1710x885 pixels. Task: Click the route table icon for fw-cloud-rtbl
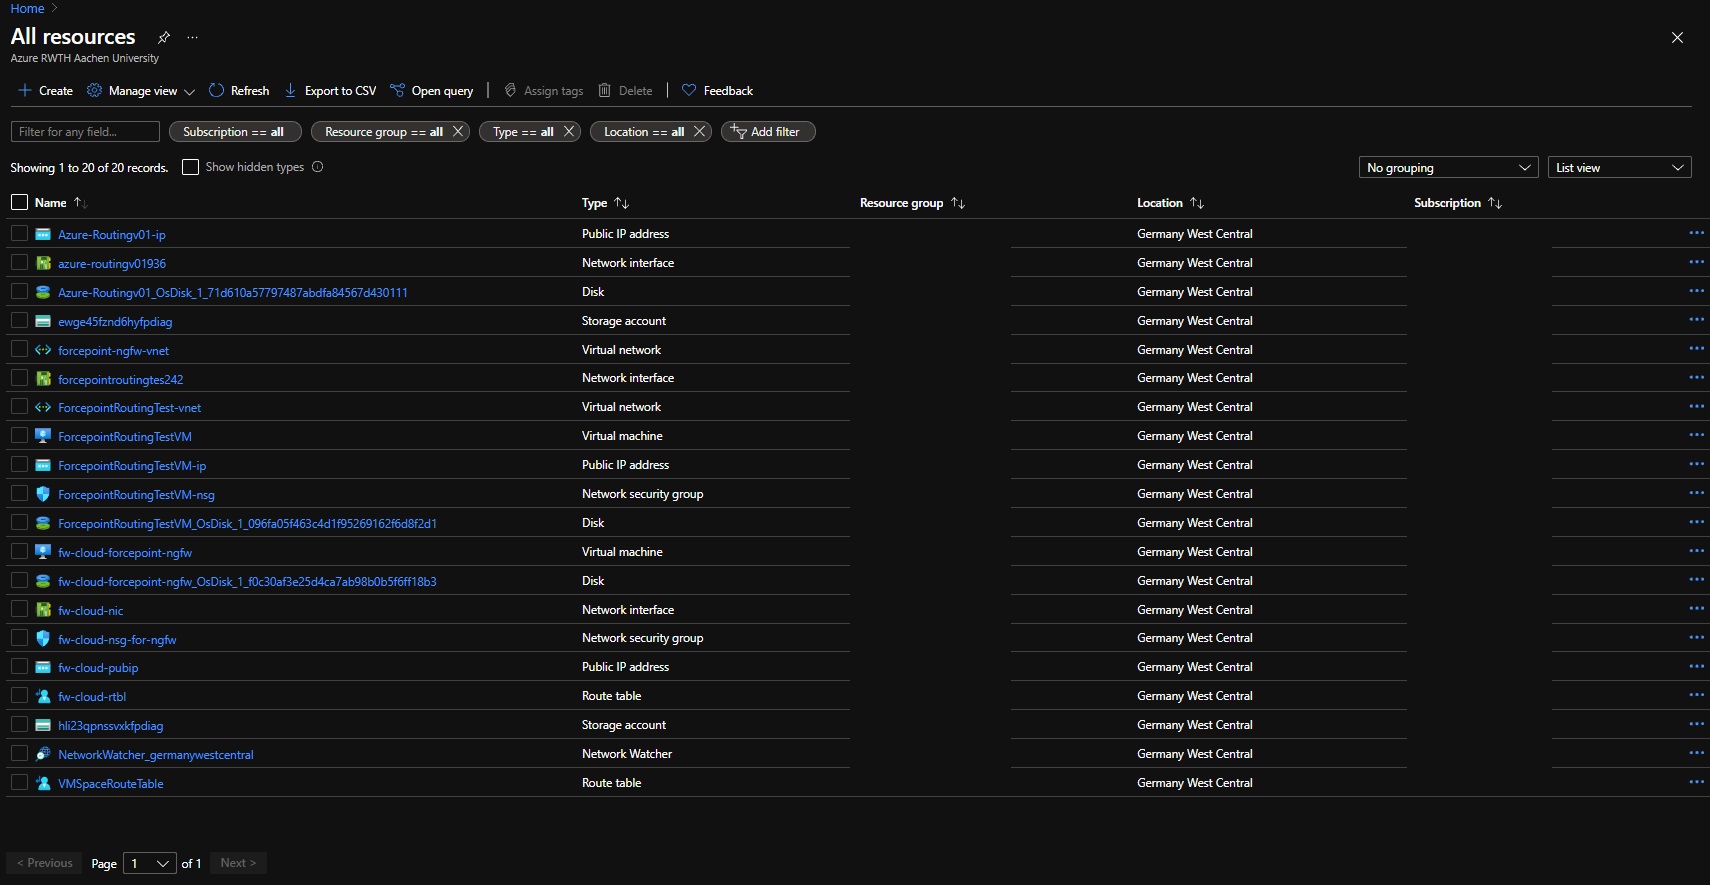click(43, 696)
